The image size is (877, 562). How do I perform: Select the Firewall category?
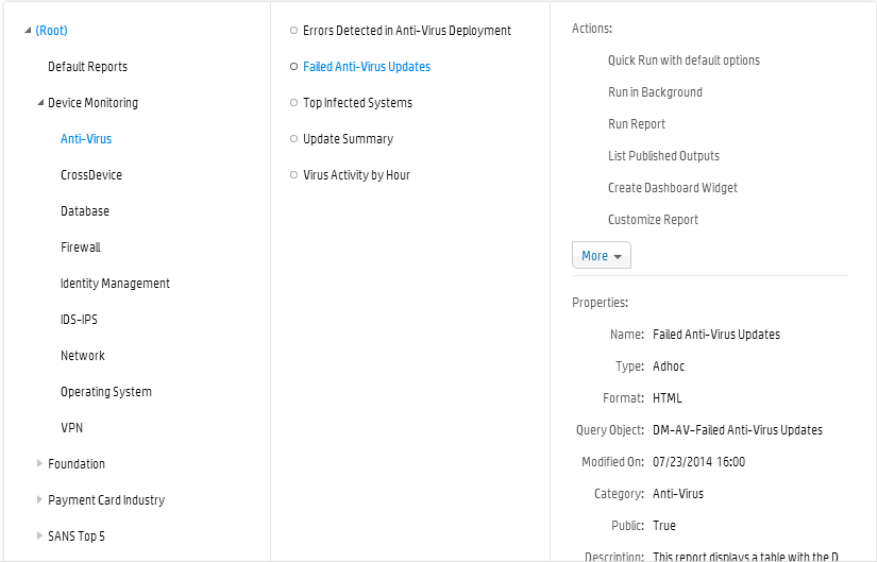(80, 247)
